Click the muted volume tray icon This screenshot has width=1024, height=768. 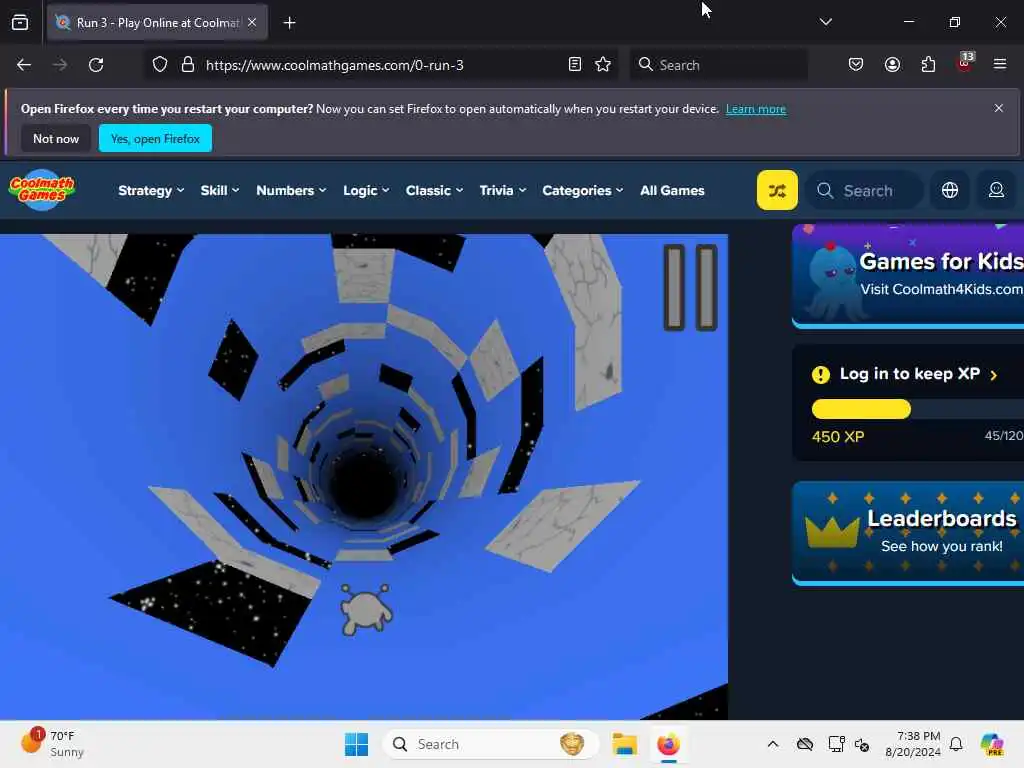point(862,744)
